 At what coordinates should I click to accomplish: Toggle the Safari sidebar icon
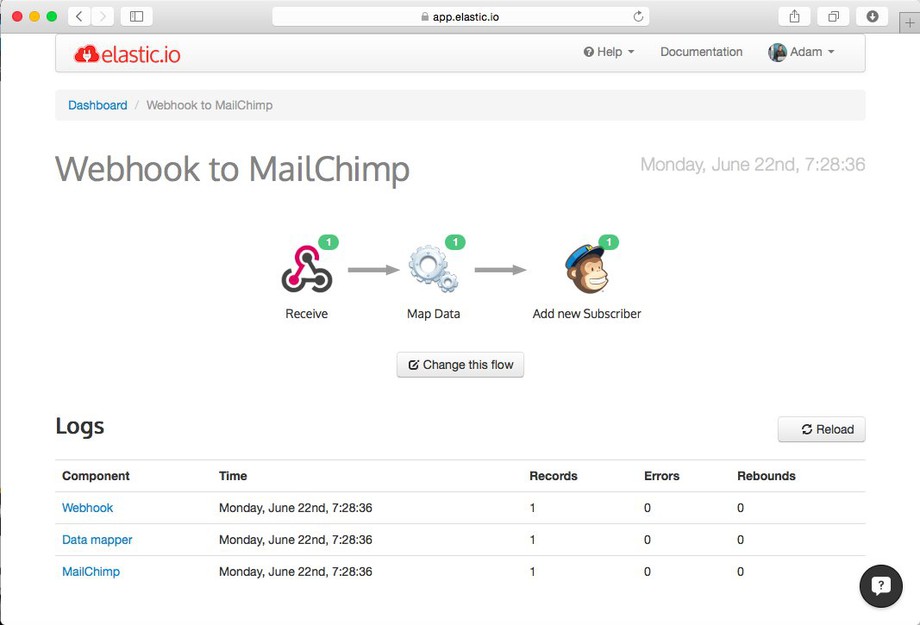(x=136, y=16)
